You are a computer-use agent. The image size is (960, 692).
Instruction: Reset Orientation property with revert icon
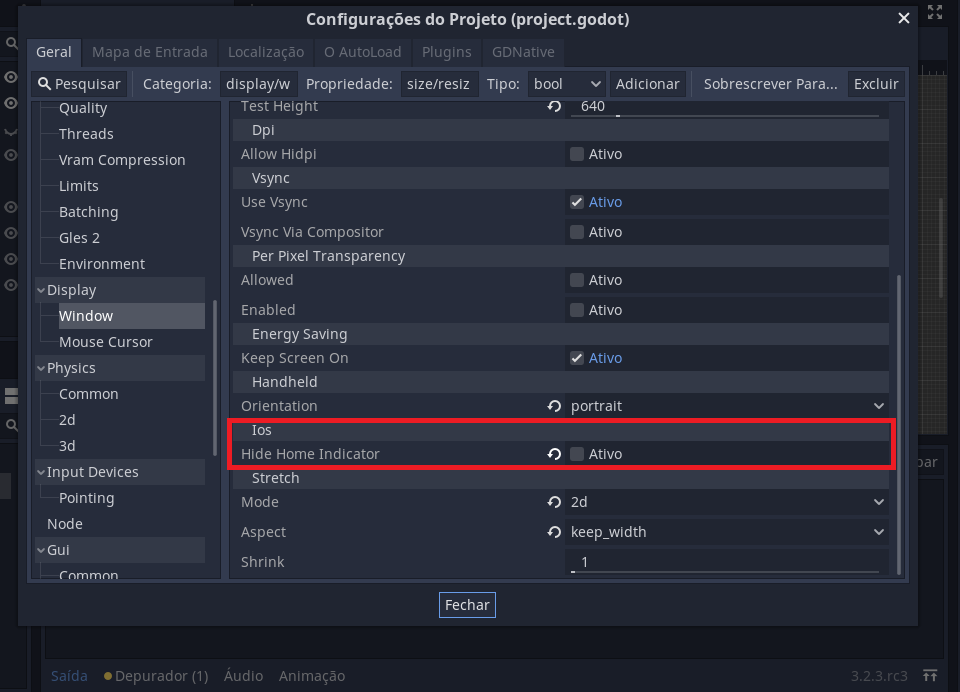554,406
